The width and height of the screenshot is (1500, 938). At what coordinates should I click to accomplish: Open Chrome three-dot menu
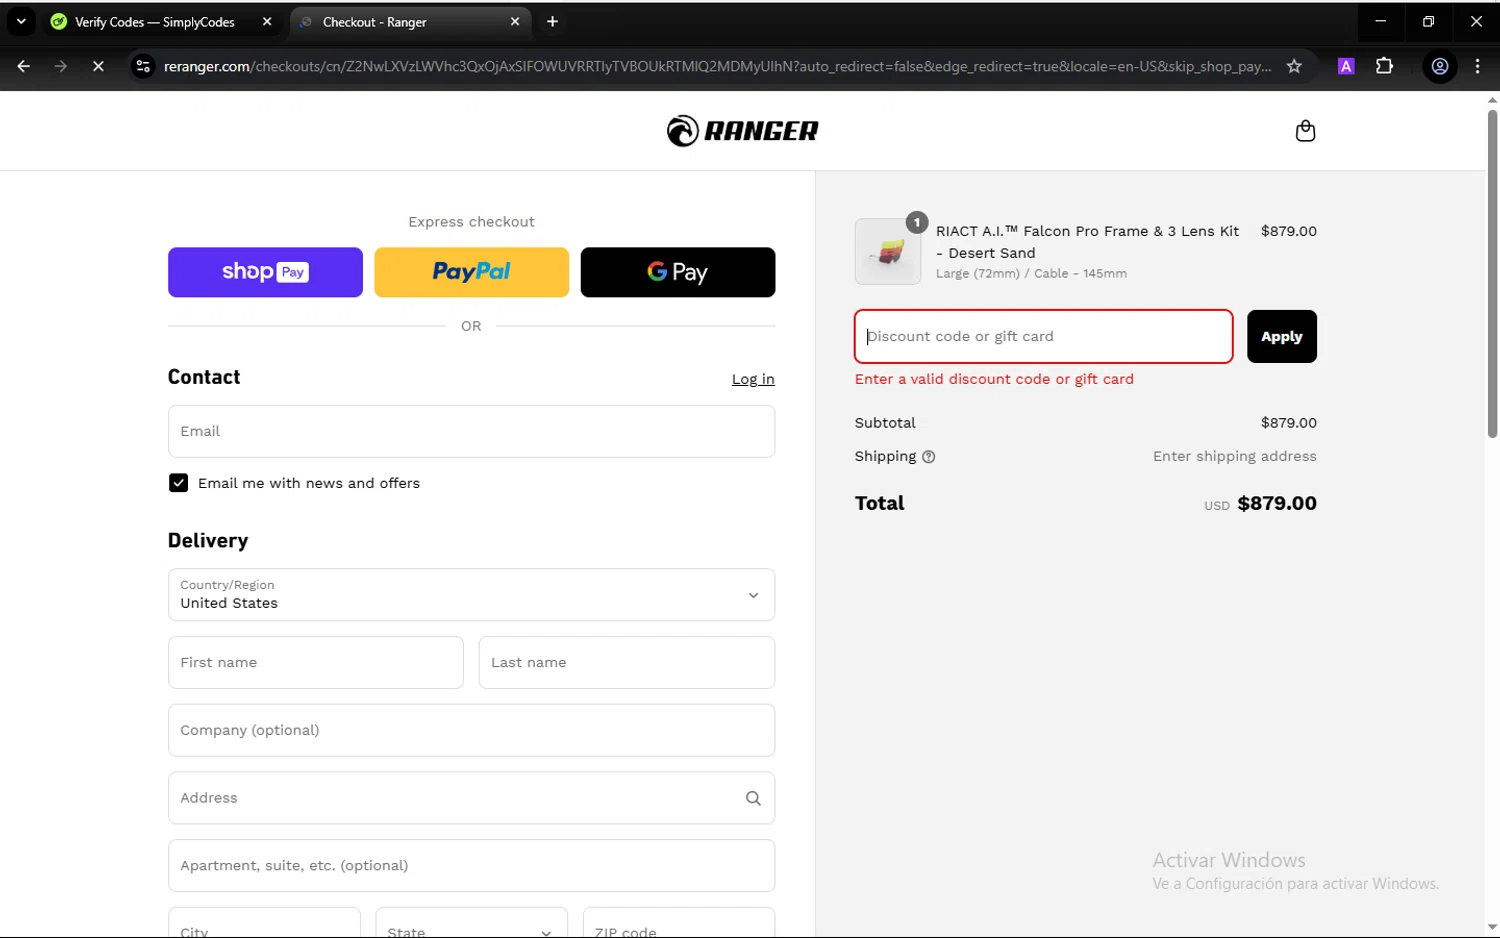[1477, 66]
